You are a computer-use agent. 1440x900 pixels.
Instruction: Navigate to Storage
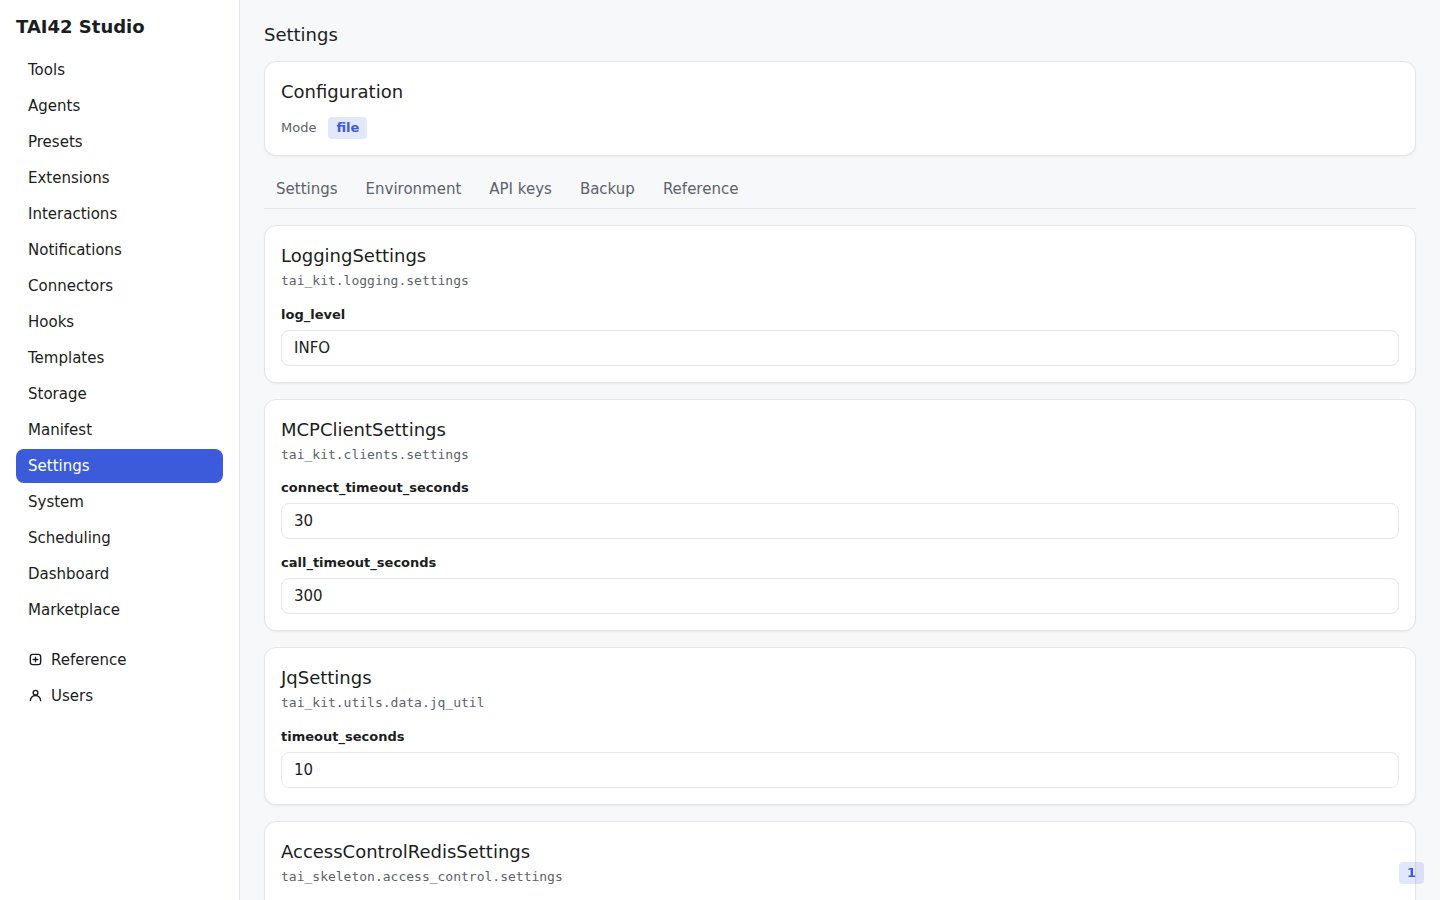point(119,394)
